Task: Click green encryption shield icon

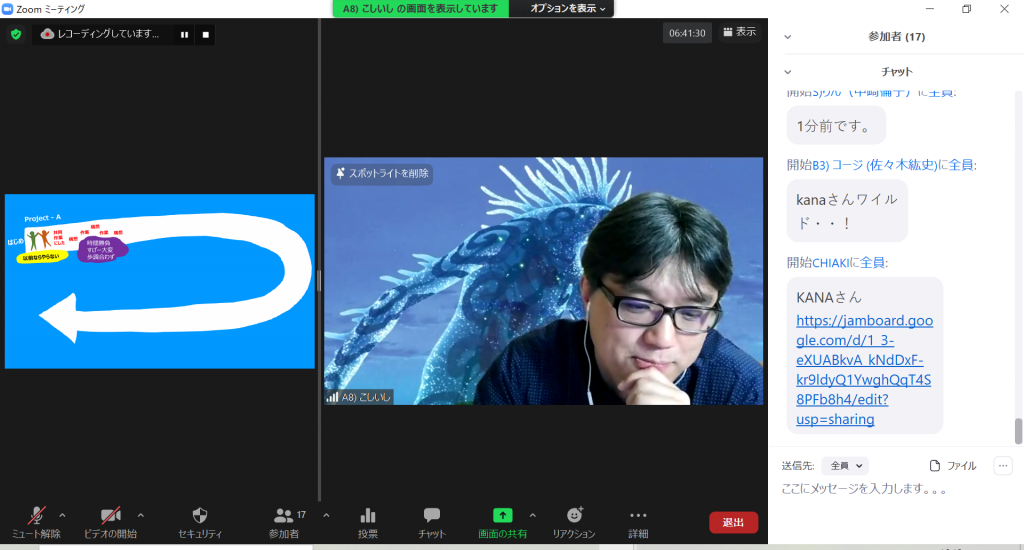Action: pyautogui.click(x=16, y=34)
